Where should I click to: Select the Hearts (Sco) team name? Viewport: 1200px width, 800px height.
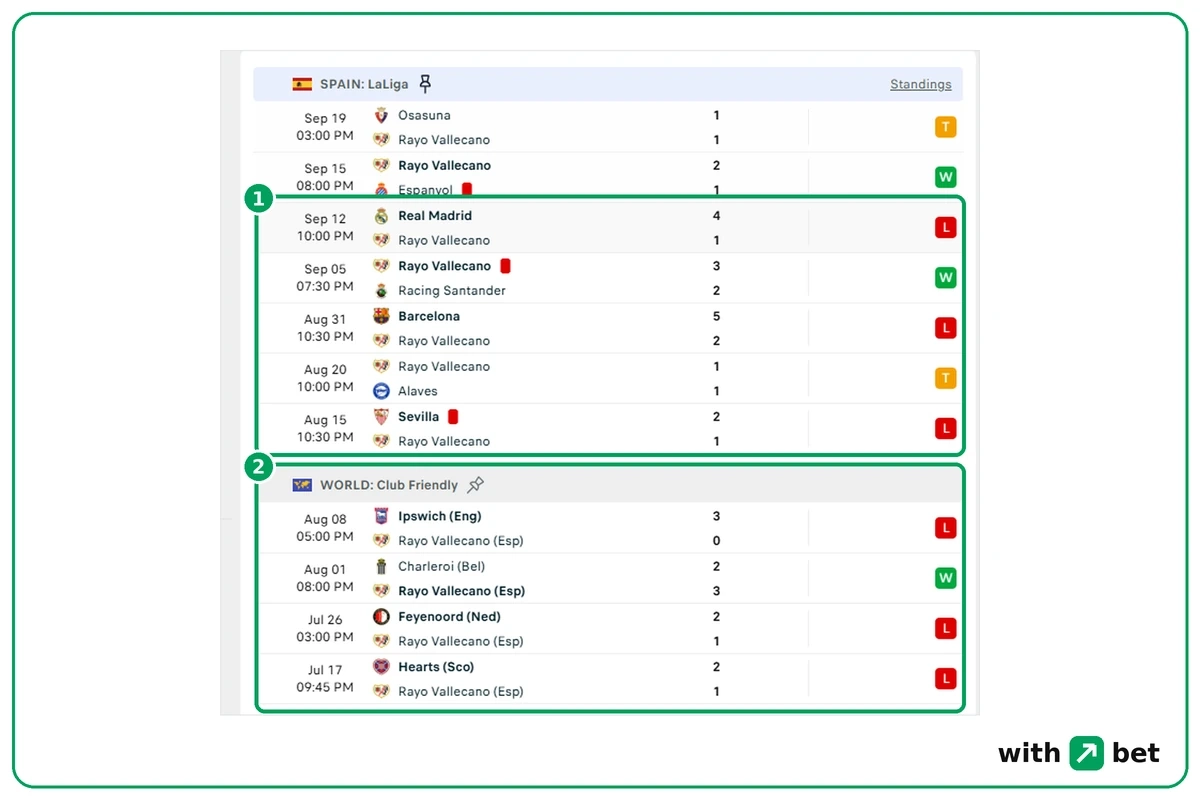[436, 667]
